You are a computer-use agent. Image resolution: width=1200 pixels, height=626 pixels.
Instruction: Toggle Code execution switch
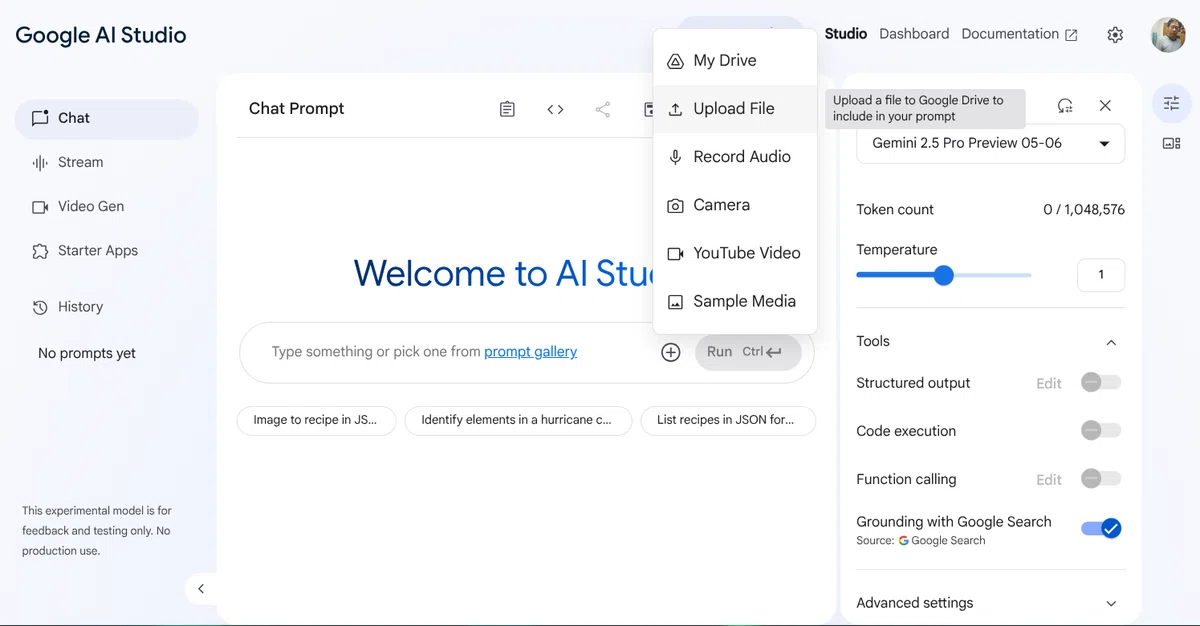click(x=1101, y=430)
